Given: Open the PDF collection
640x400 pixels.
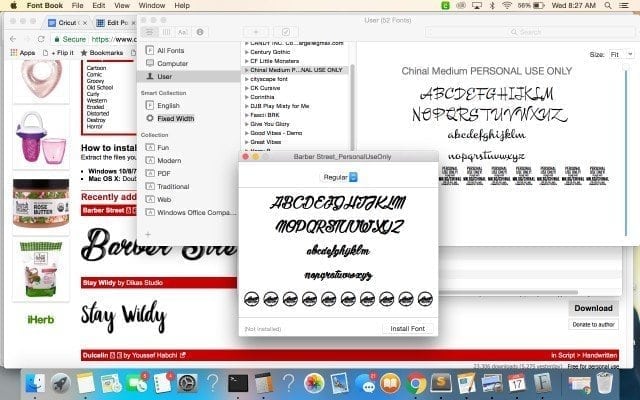Looking at the screenshot, I should (164, 173).
